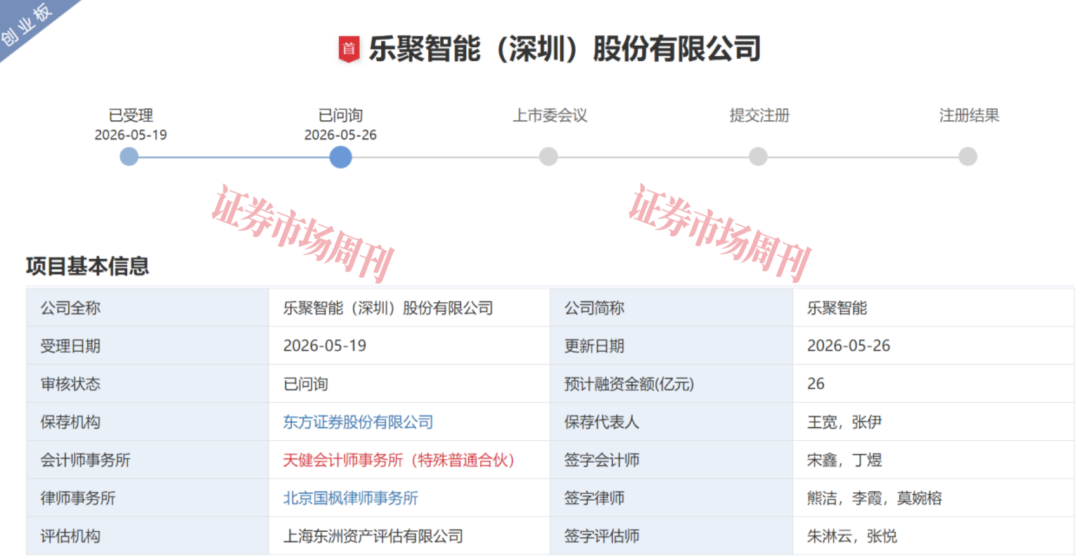The image size is (1080, 558).
Task: Select the 已问询 timeline node
Action: (340, 156)
